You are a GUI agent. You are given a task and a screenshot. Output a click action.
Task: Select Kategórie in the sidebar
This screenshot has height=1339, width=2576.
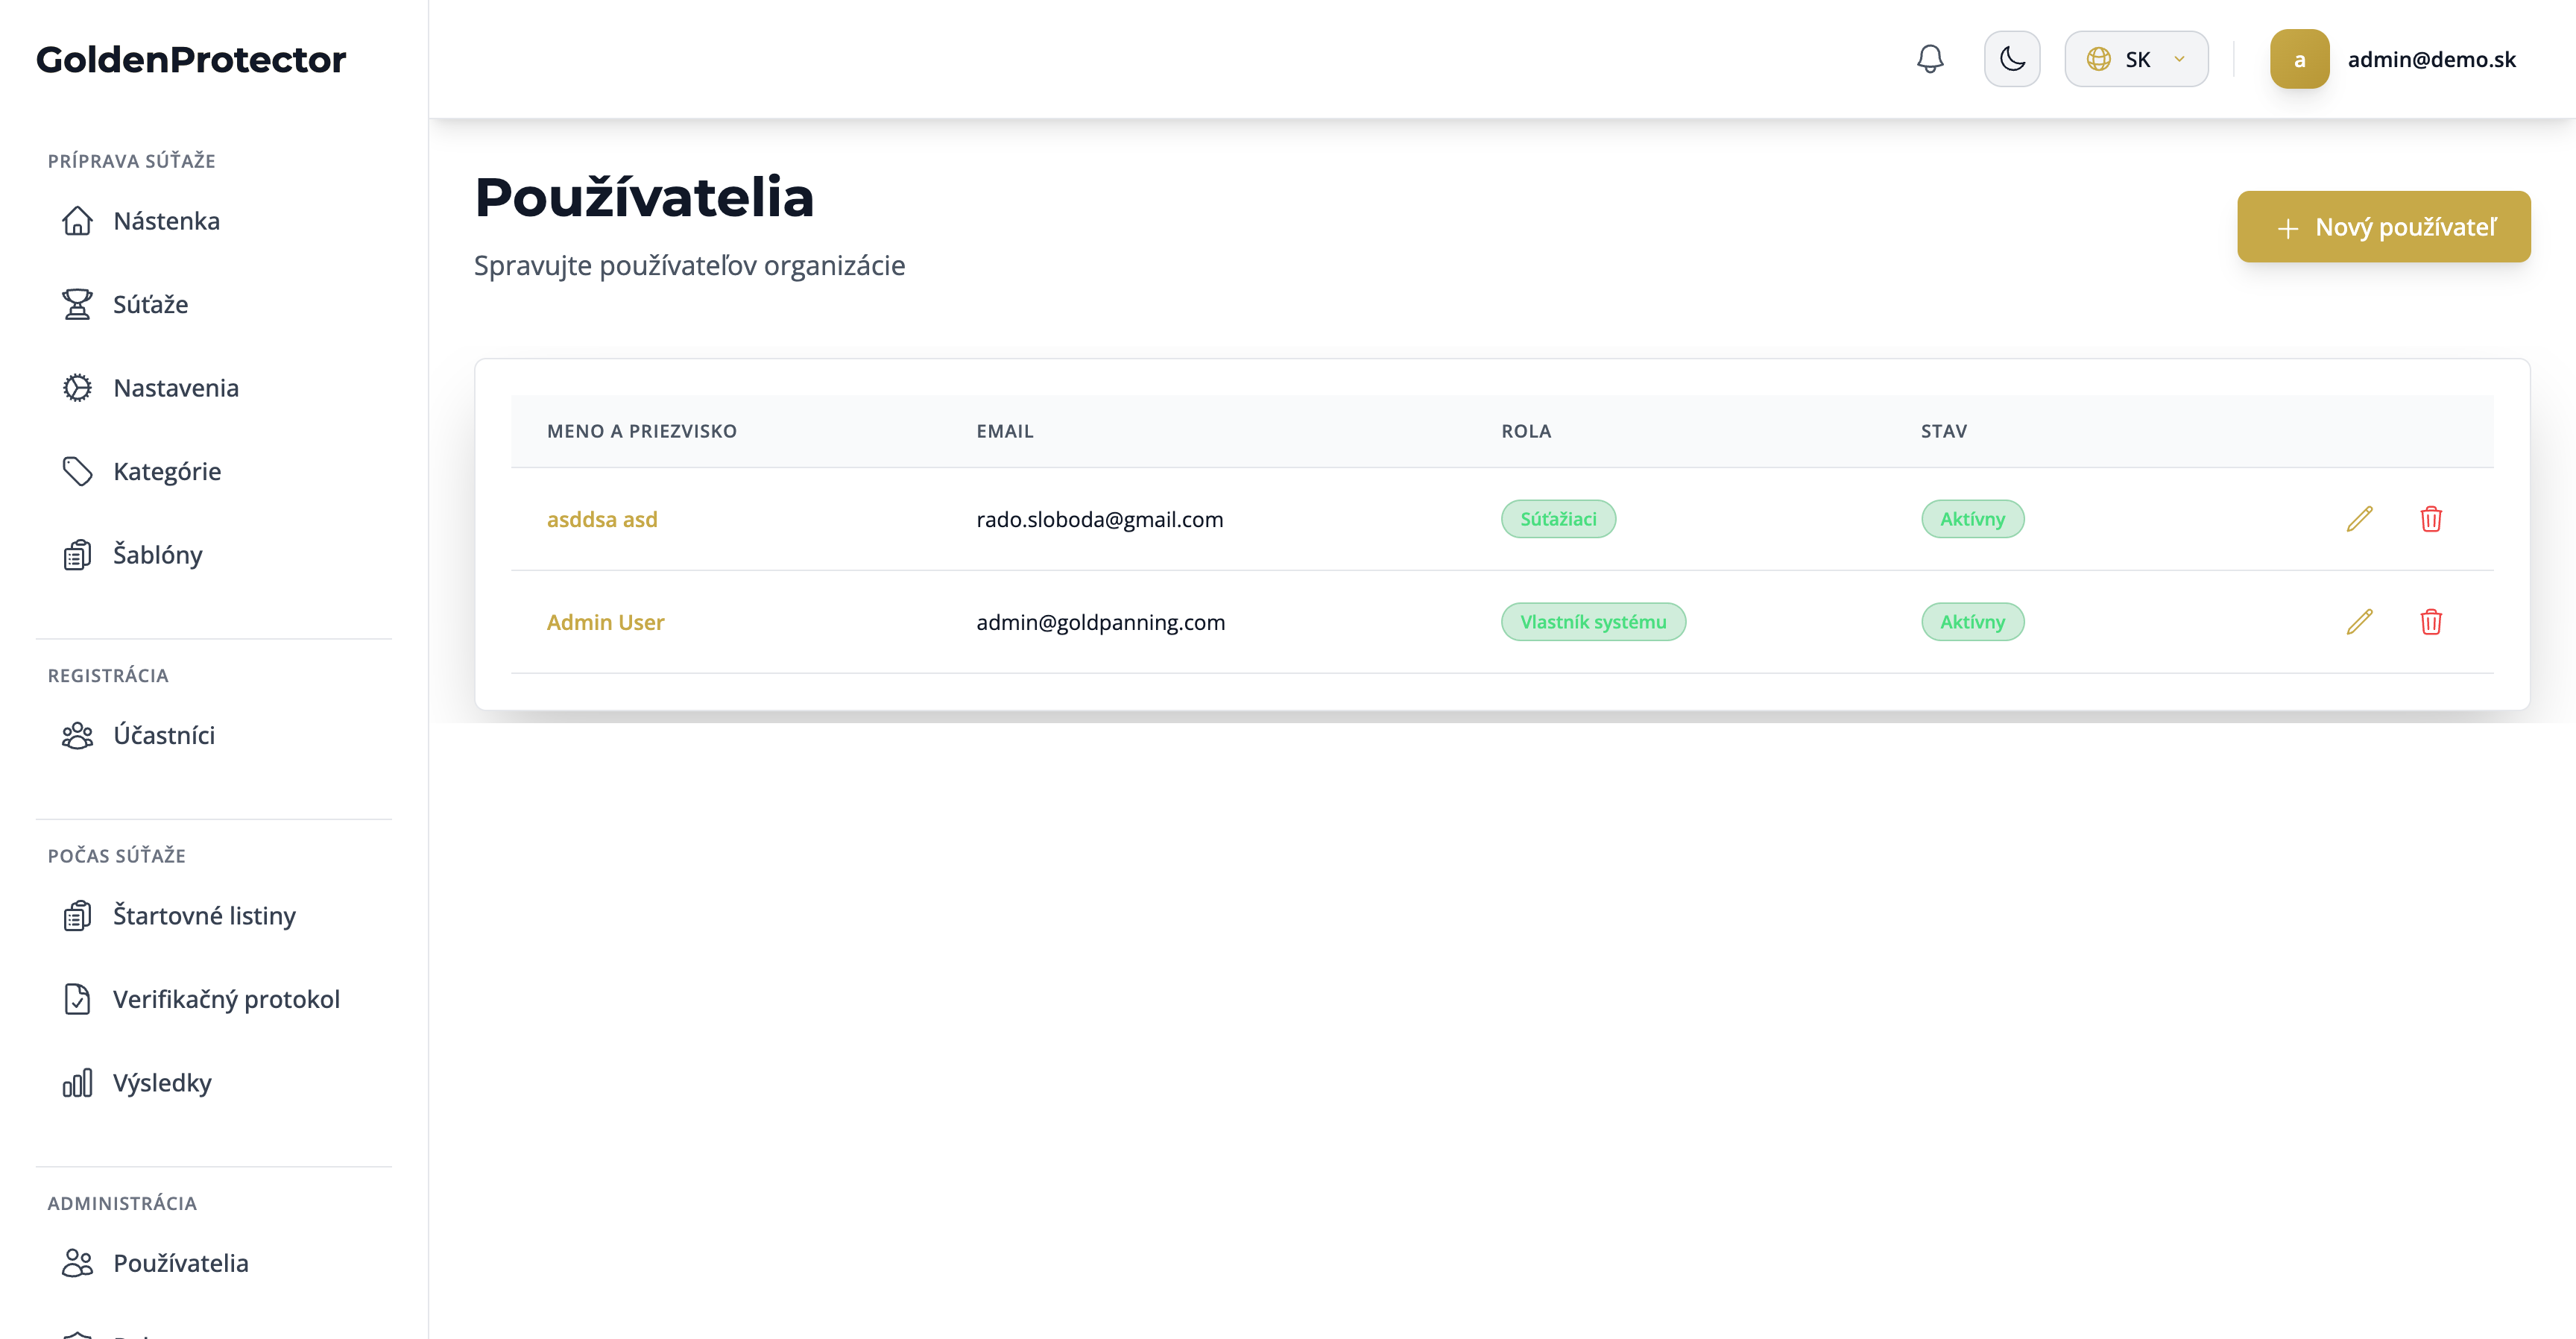tap(167, 471)
